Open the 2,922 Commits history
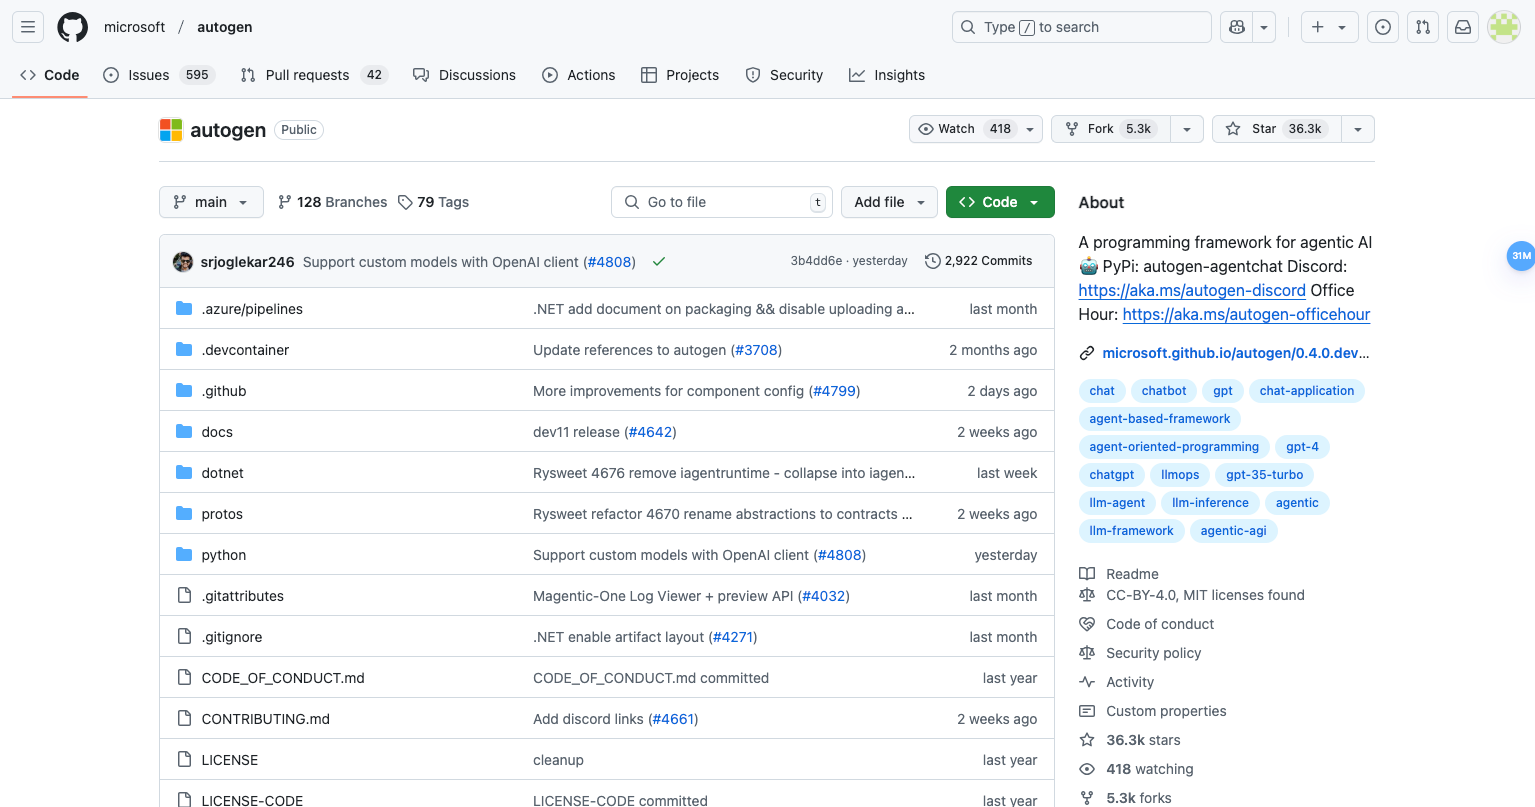This screenshot has width=1535, height=807. click(979, 261)
